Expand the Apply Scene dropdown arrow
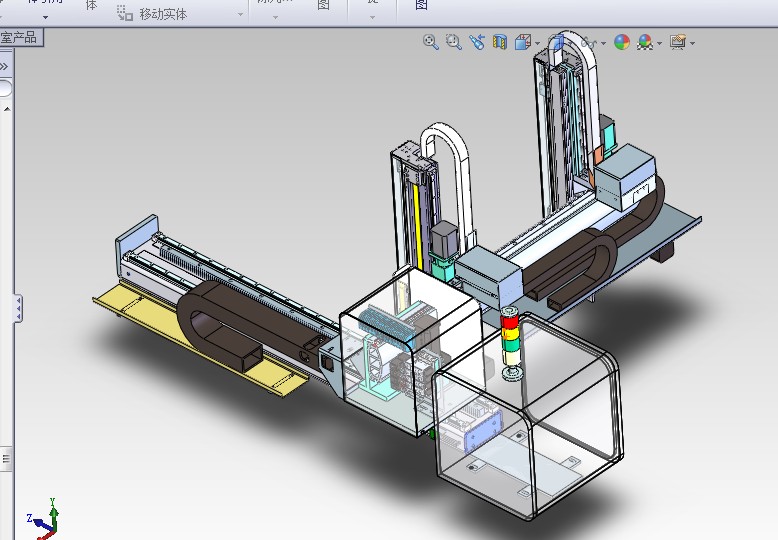This screenshot has width=778, height=540. click(x=659, y=44)
